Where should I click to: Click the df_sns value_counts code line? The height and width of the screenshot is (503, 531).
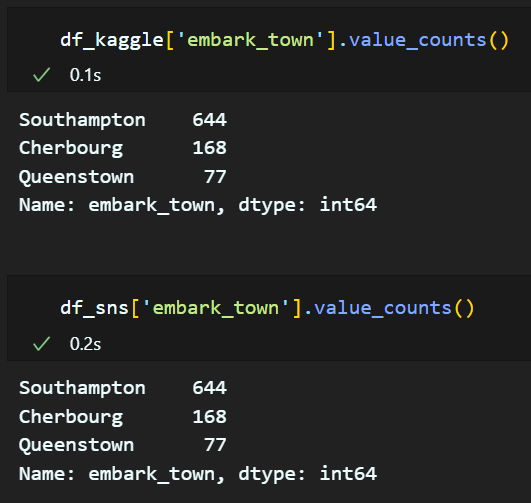[x=267, y=309]
